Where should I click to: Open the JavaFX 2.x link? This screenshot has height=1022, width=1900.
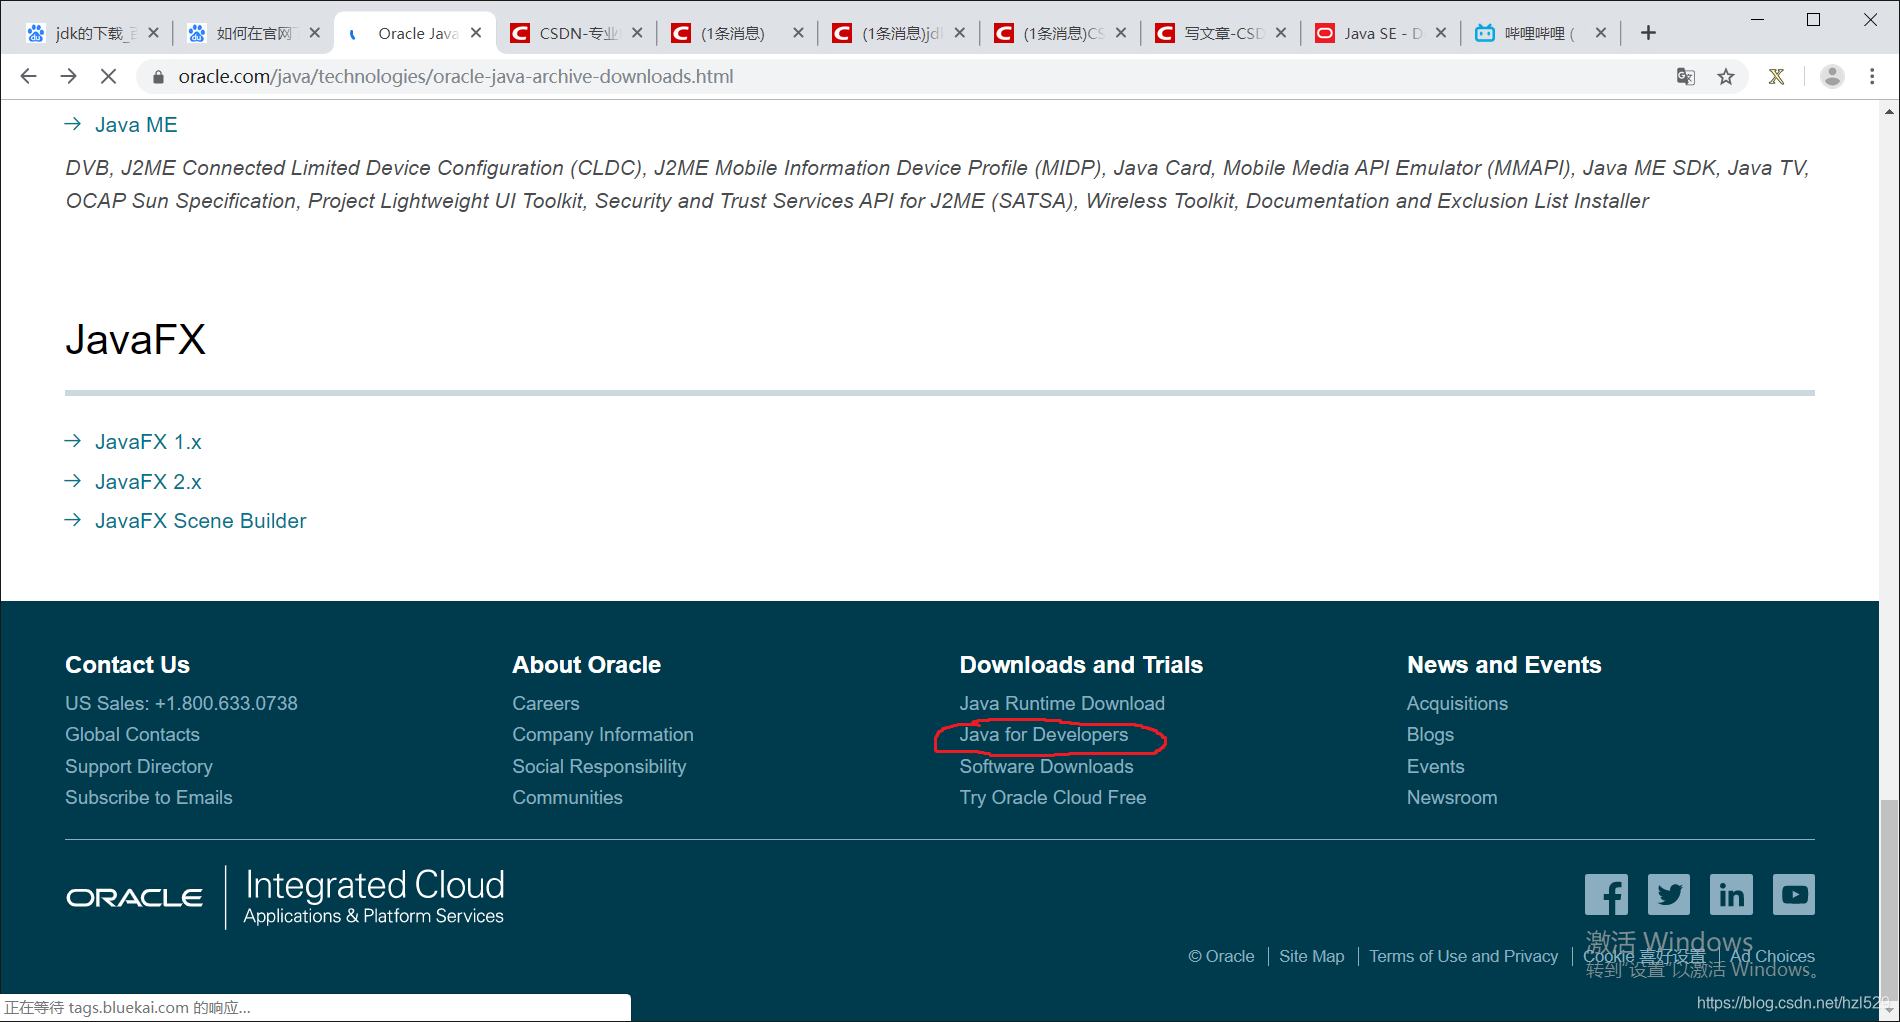point(148,482)
